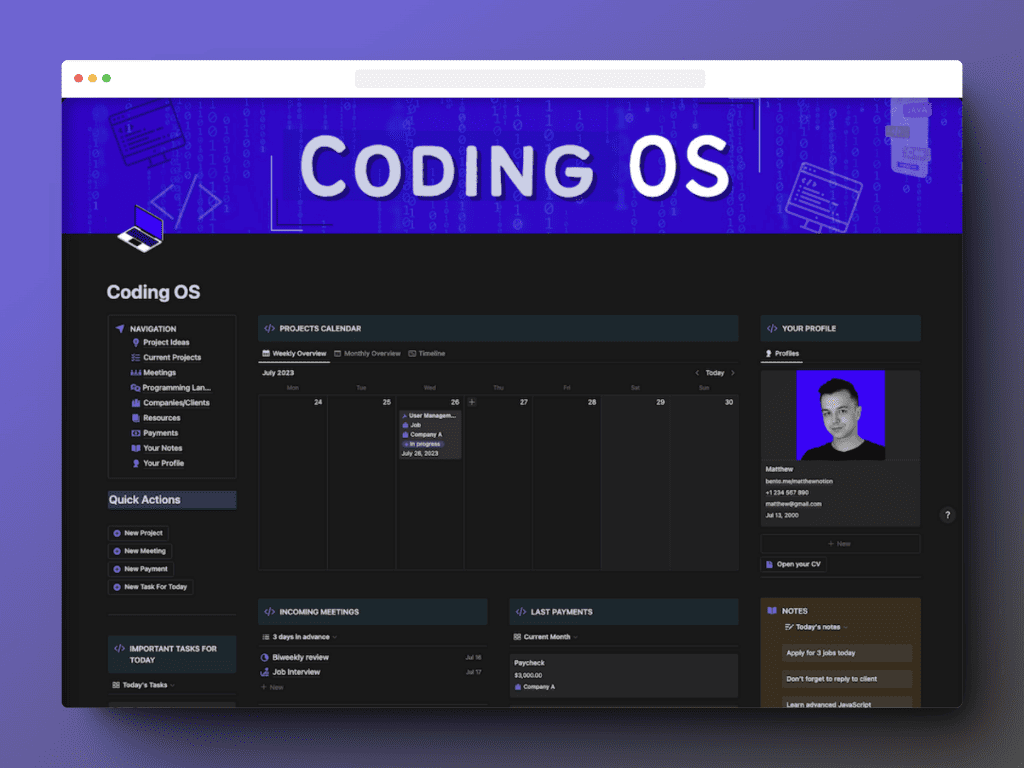This screenshot has height=768, width=1024.
Task: Click the laptop page icon under the banner
Action: (x=140, y=227)
